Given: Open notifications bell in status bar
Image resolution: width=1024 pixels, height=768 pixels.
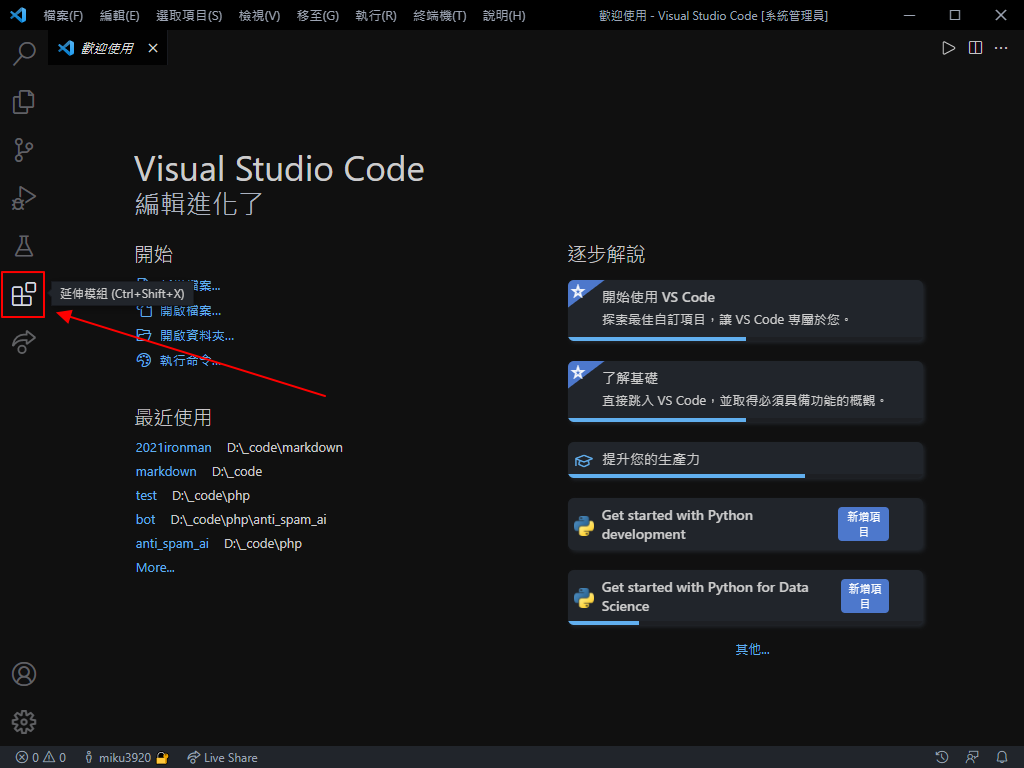Looking at the screenshot, I should [x=1002, y=758].
